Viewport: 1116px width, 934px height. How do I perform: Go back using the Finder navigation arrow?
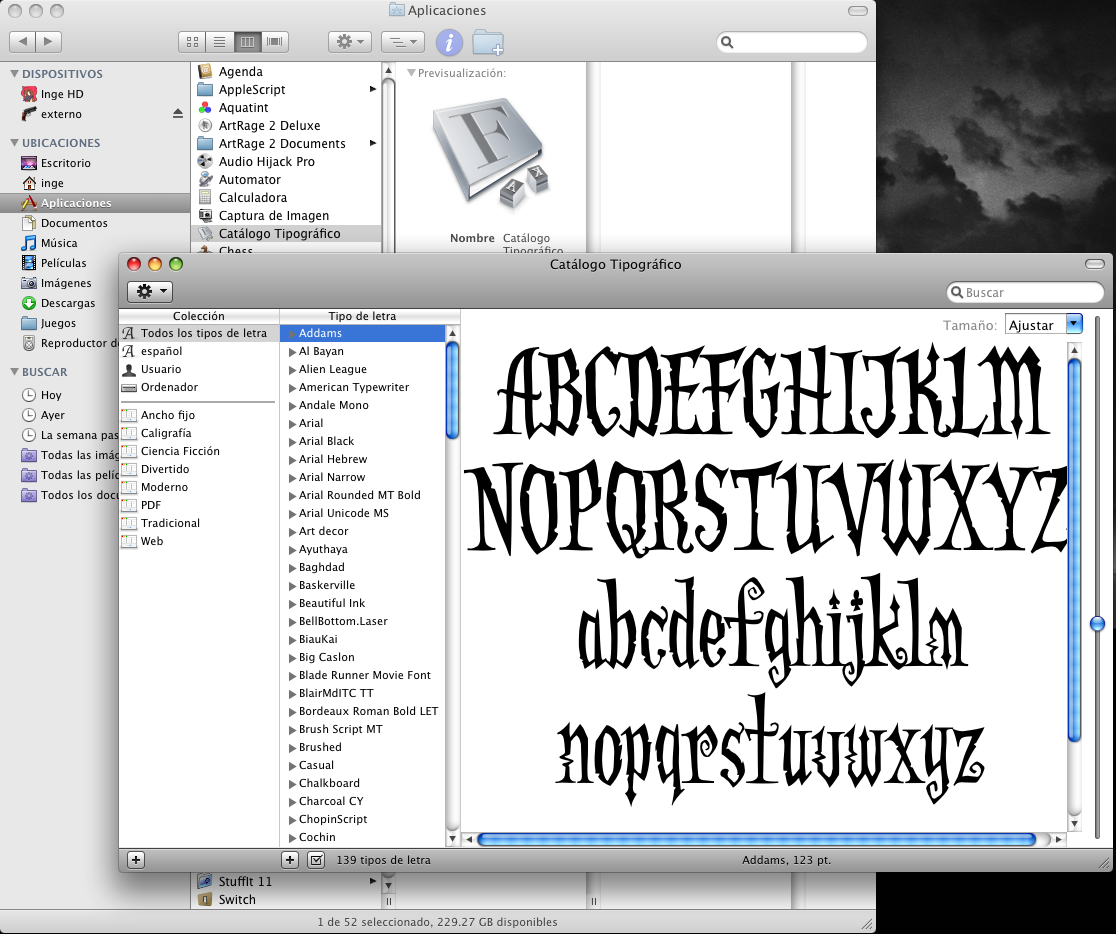[22, 42]
